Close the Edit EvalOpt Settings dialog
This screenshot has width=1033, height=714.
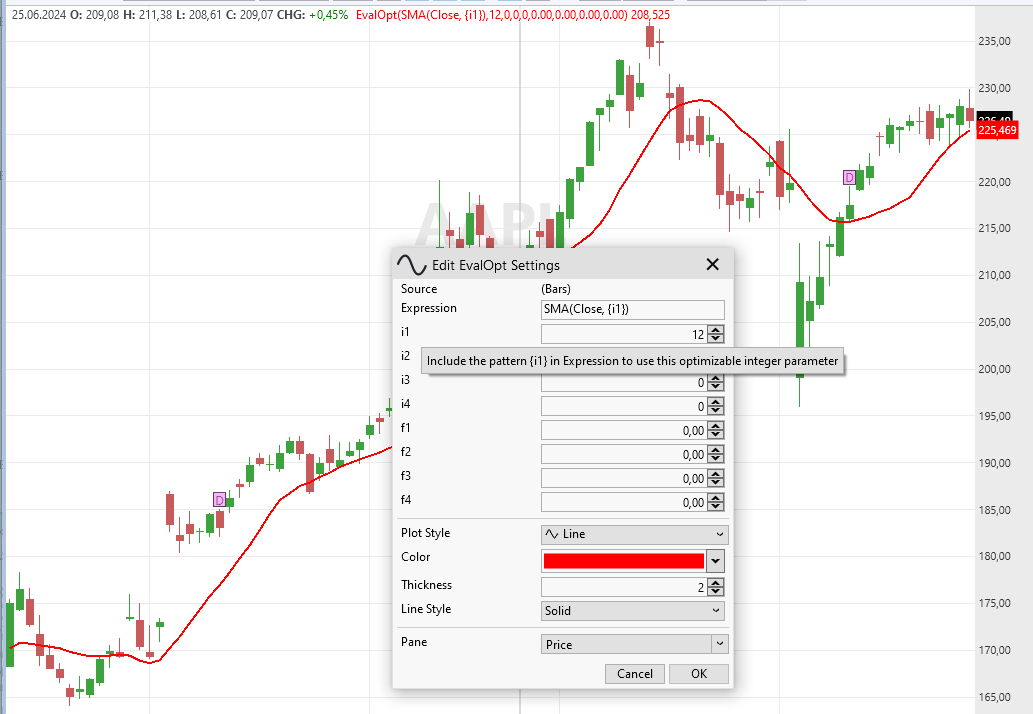click(x=712, y=264)
